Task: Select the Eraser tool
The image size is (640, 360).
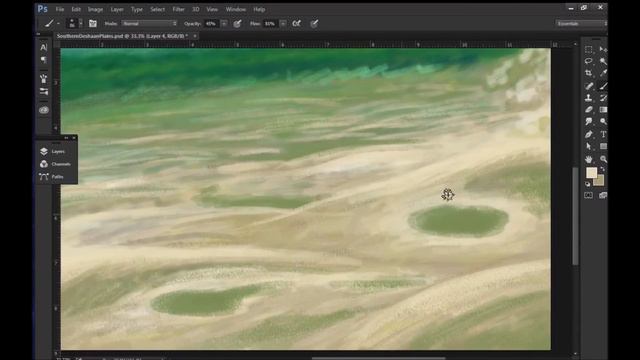Action: (x=589, y=109)
